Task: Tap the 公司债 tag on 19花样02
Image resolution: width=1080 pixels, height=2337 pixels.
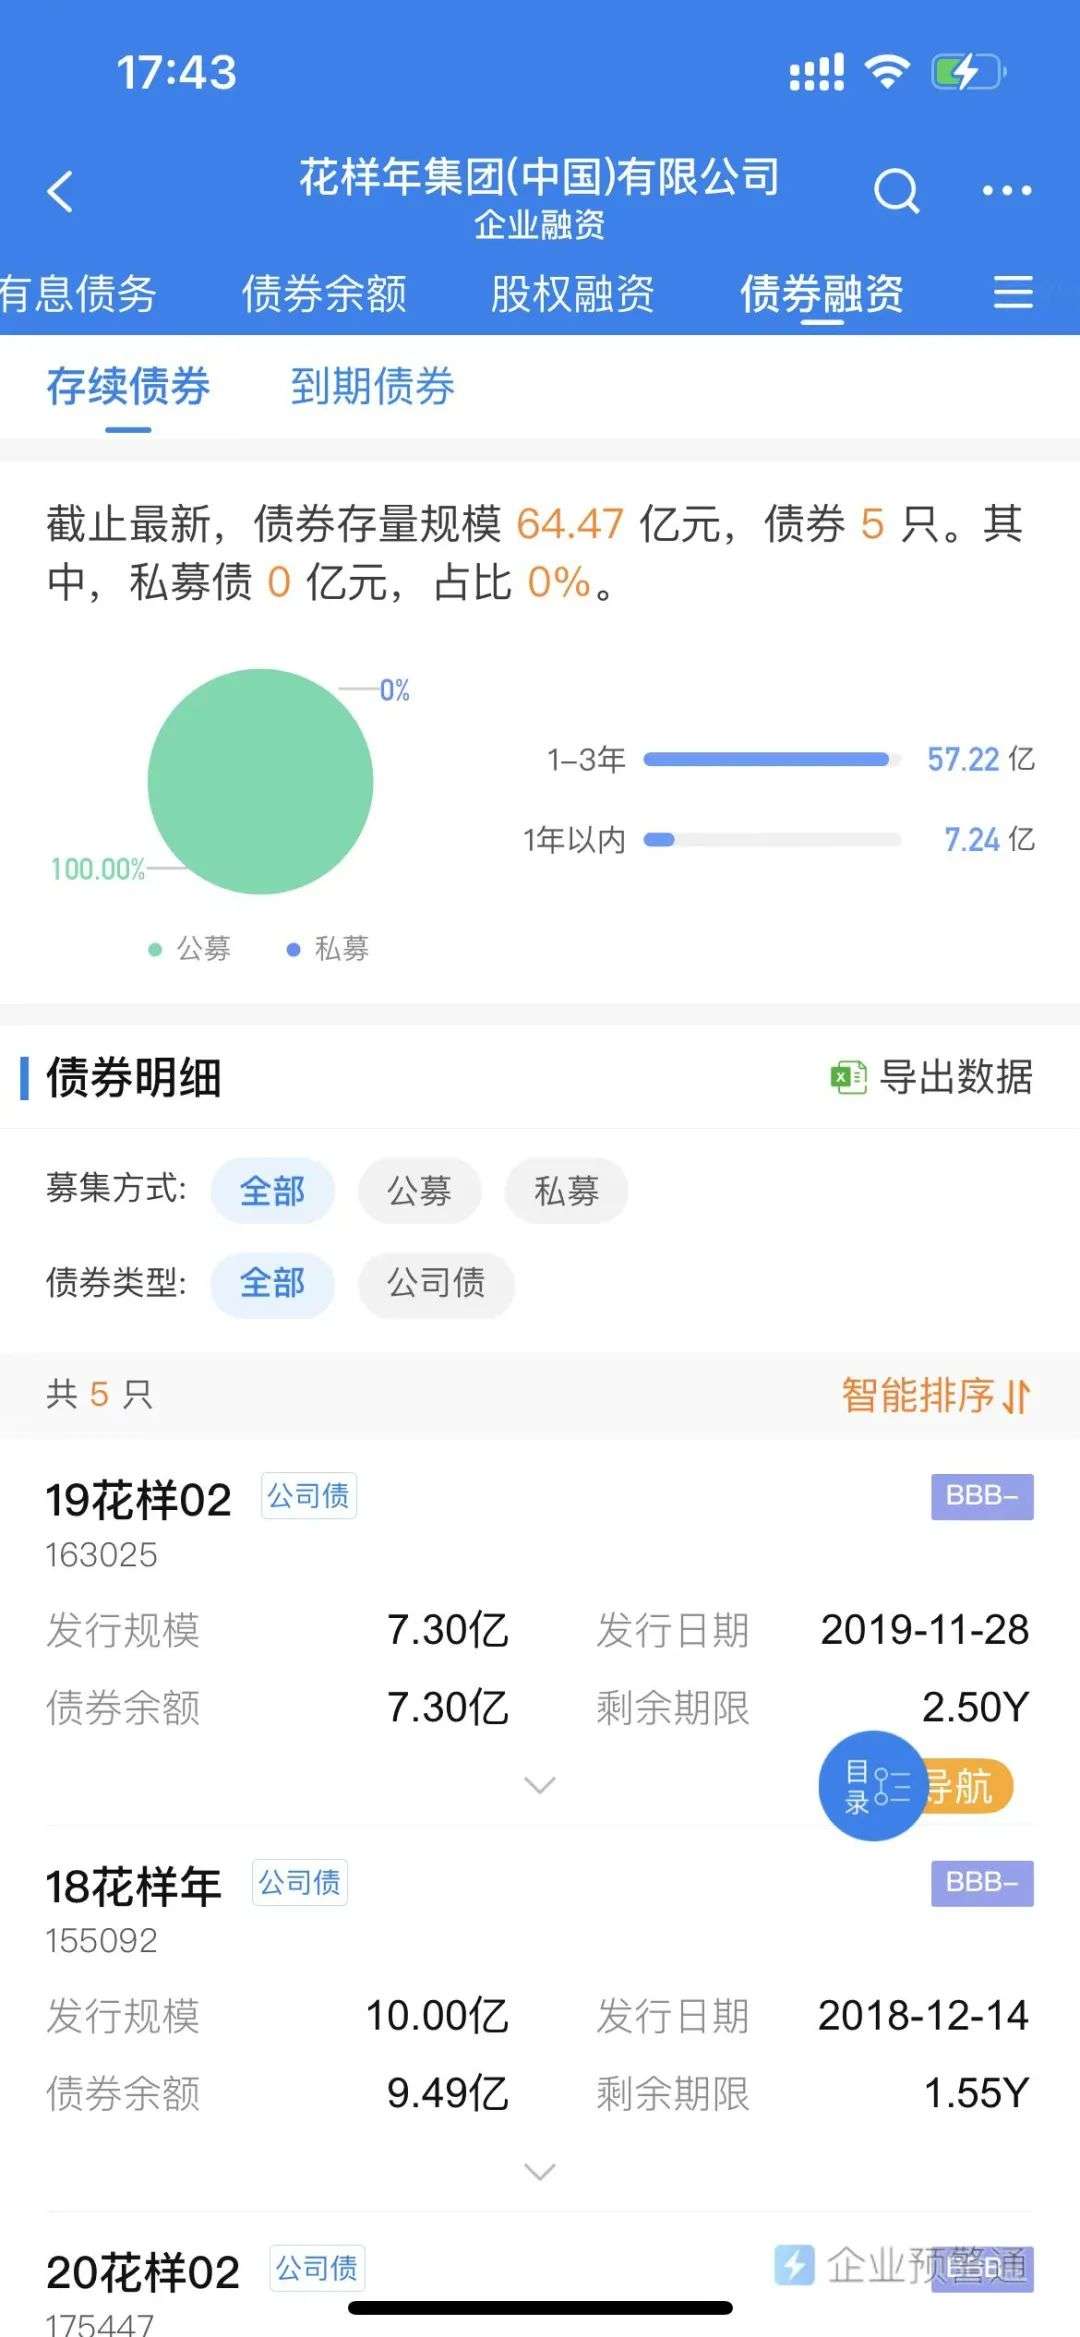Action: [x=309, y=1496]
